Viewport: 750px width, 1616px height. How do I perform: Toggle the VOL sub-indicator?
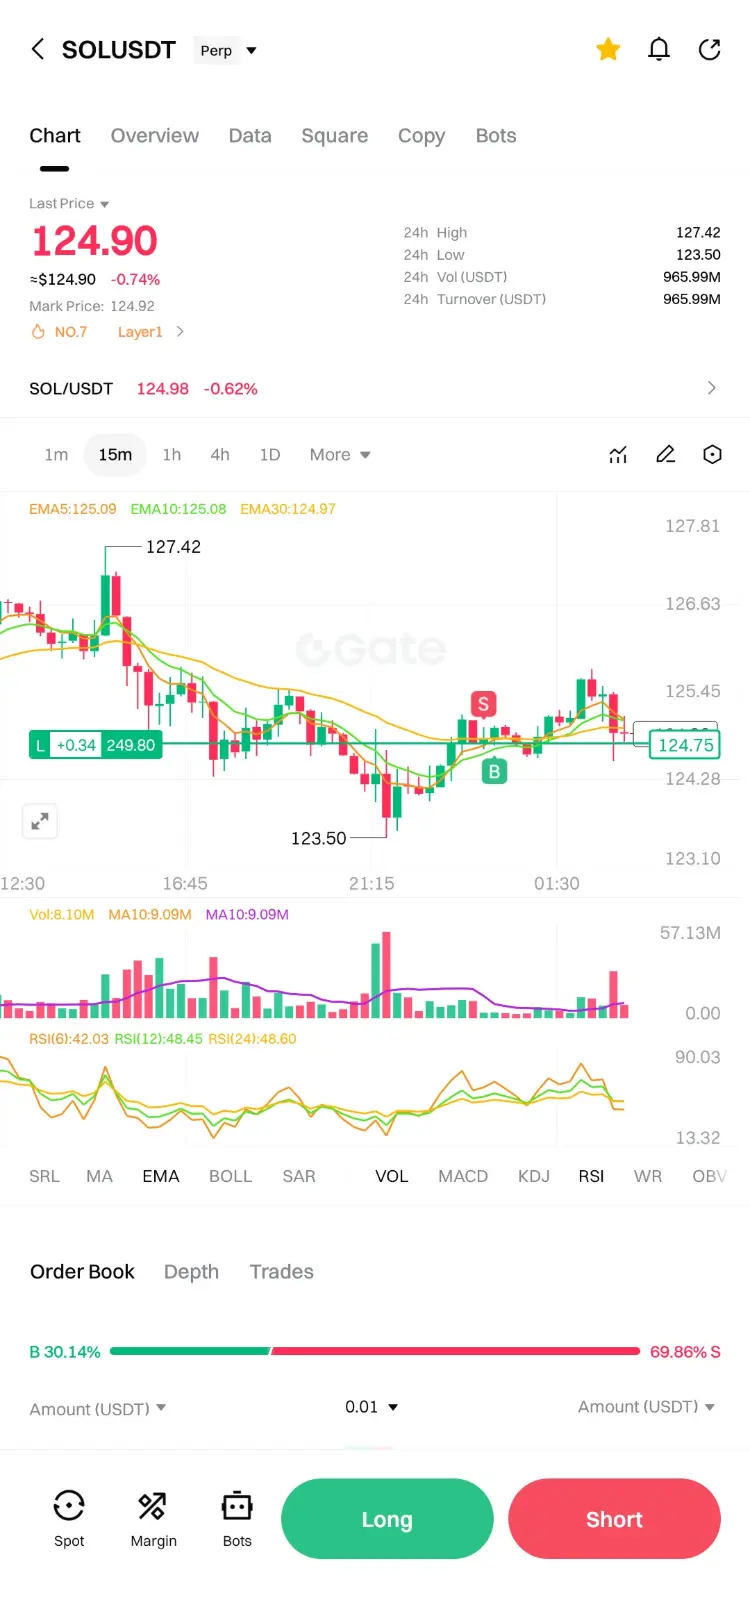(392, 1177)
